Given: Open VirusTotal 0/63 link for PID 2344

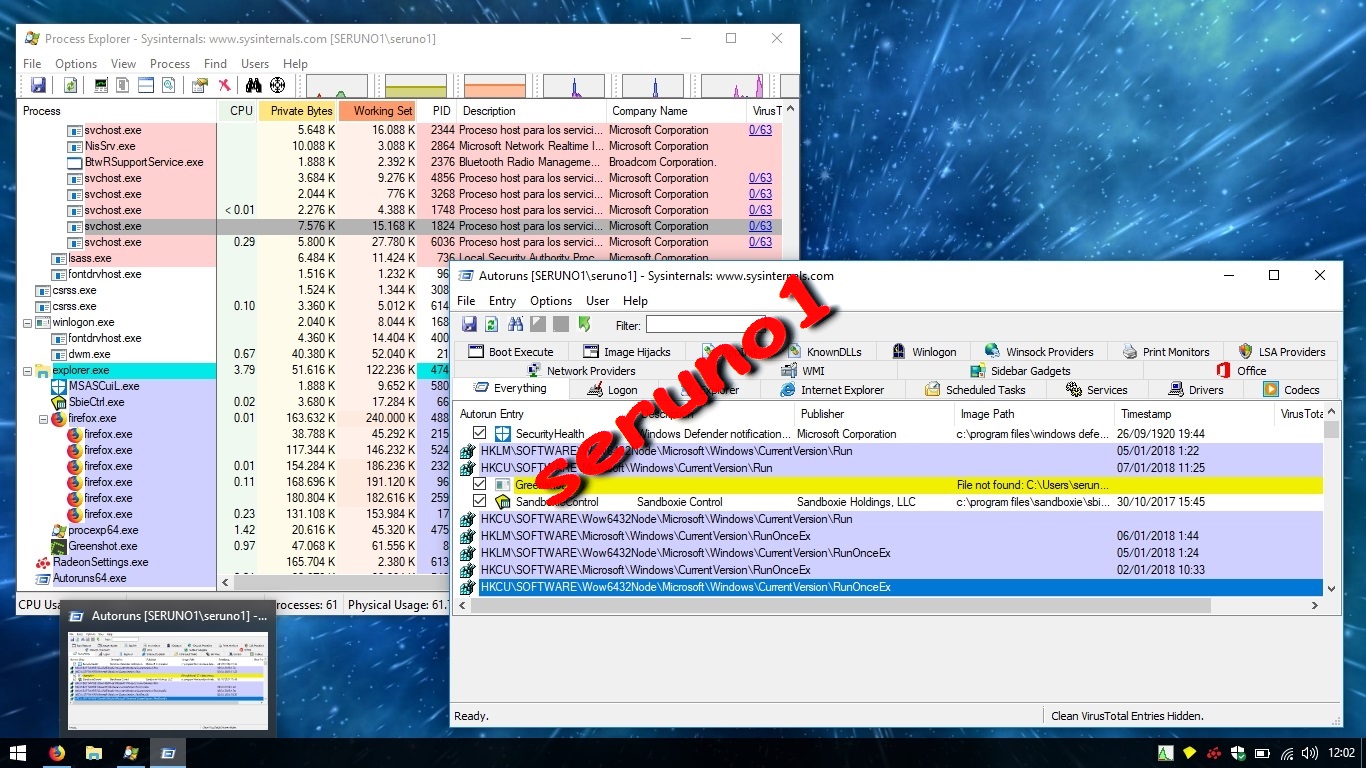Looking at the screenshot, I should tap(760, 130).
